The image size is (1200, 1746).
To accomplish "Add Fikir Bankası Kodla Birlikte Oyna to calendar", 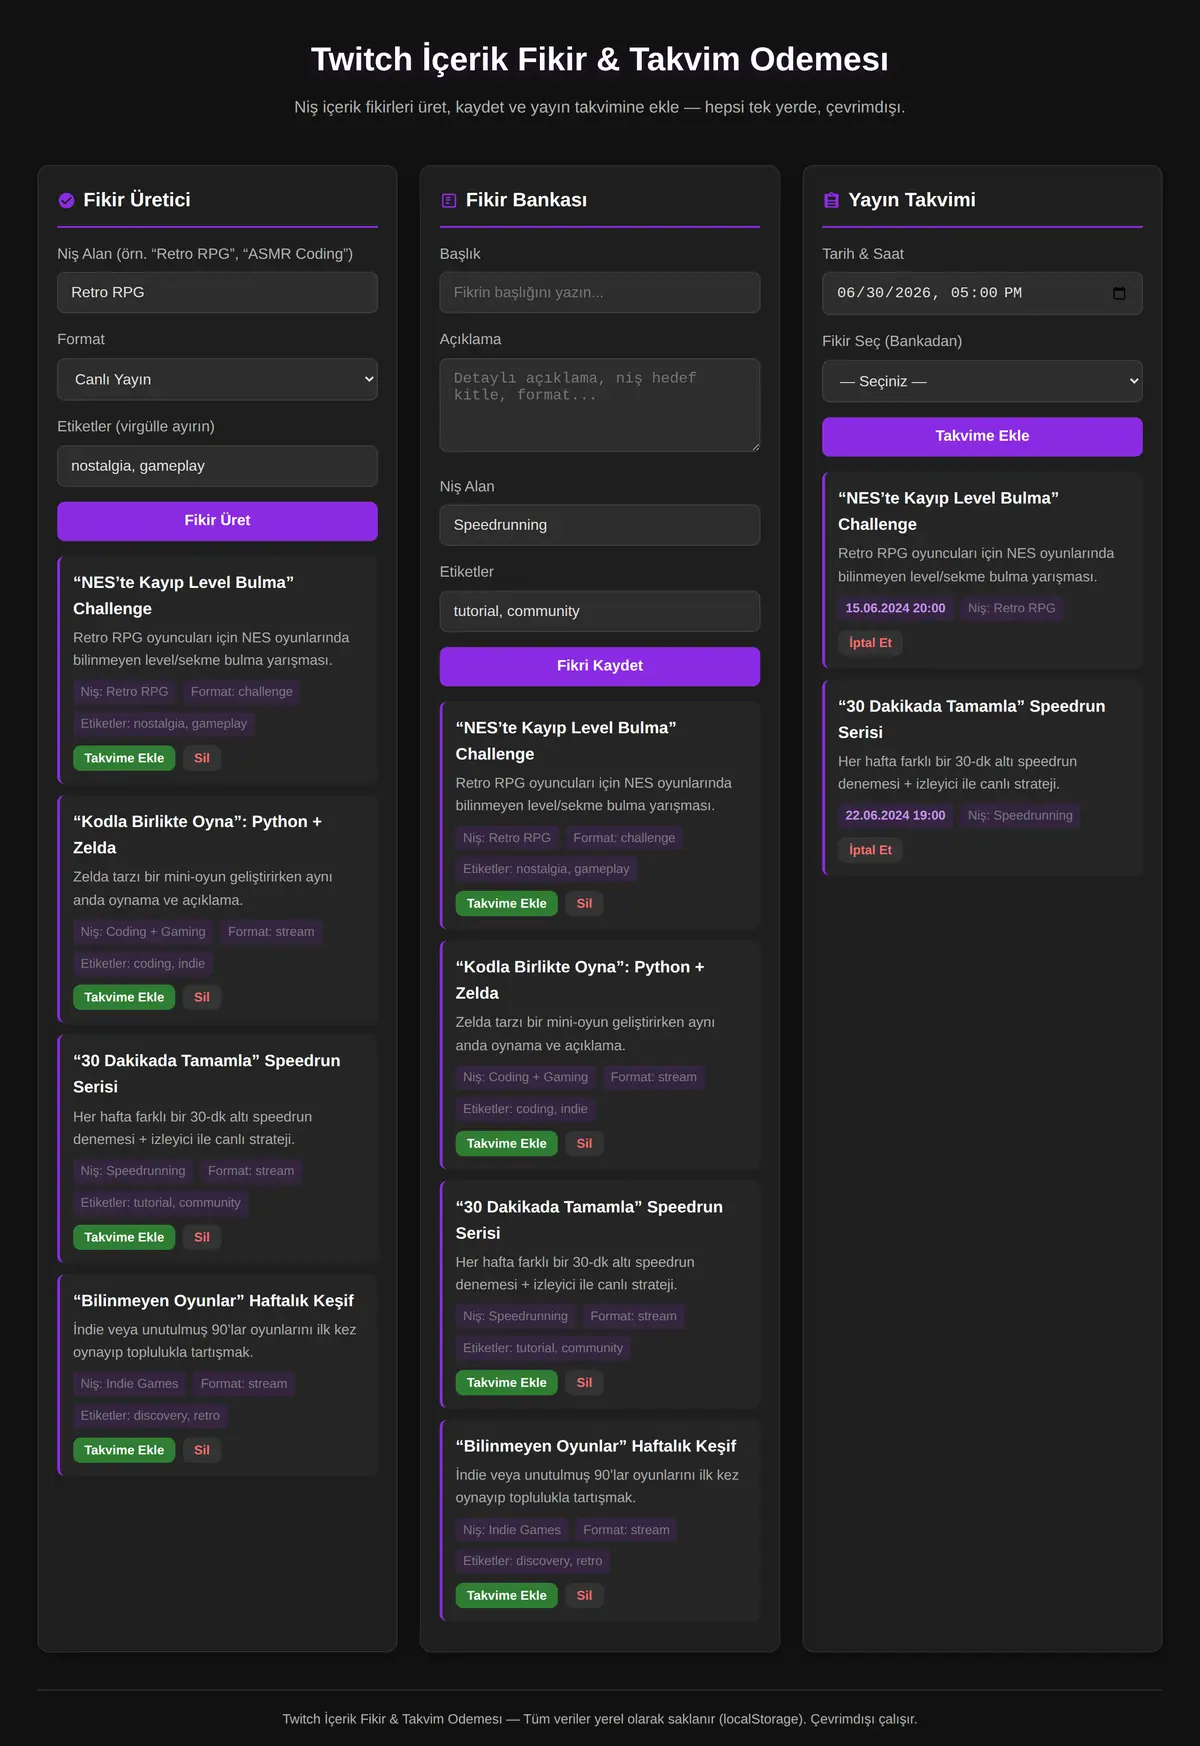I will [x=507, y=1143].
